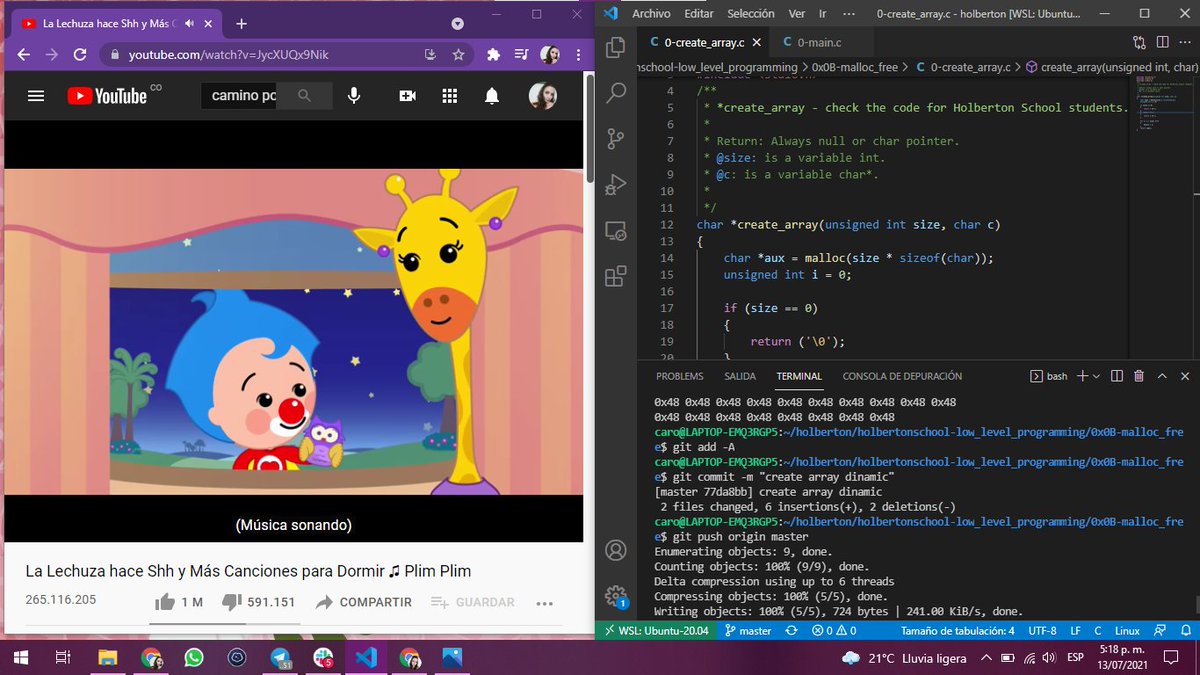Open the YouTube apps grid

tap(450, 96)
